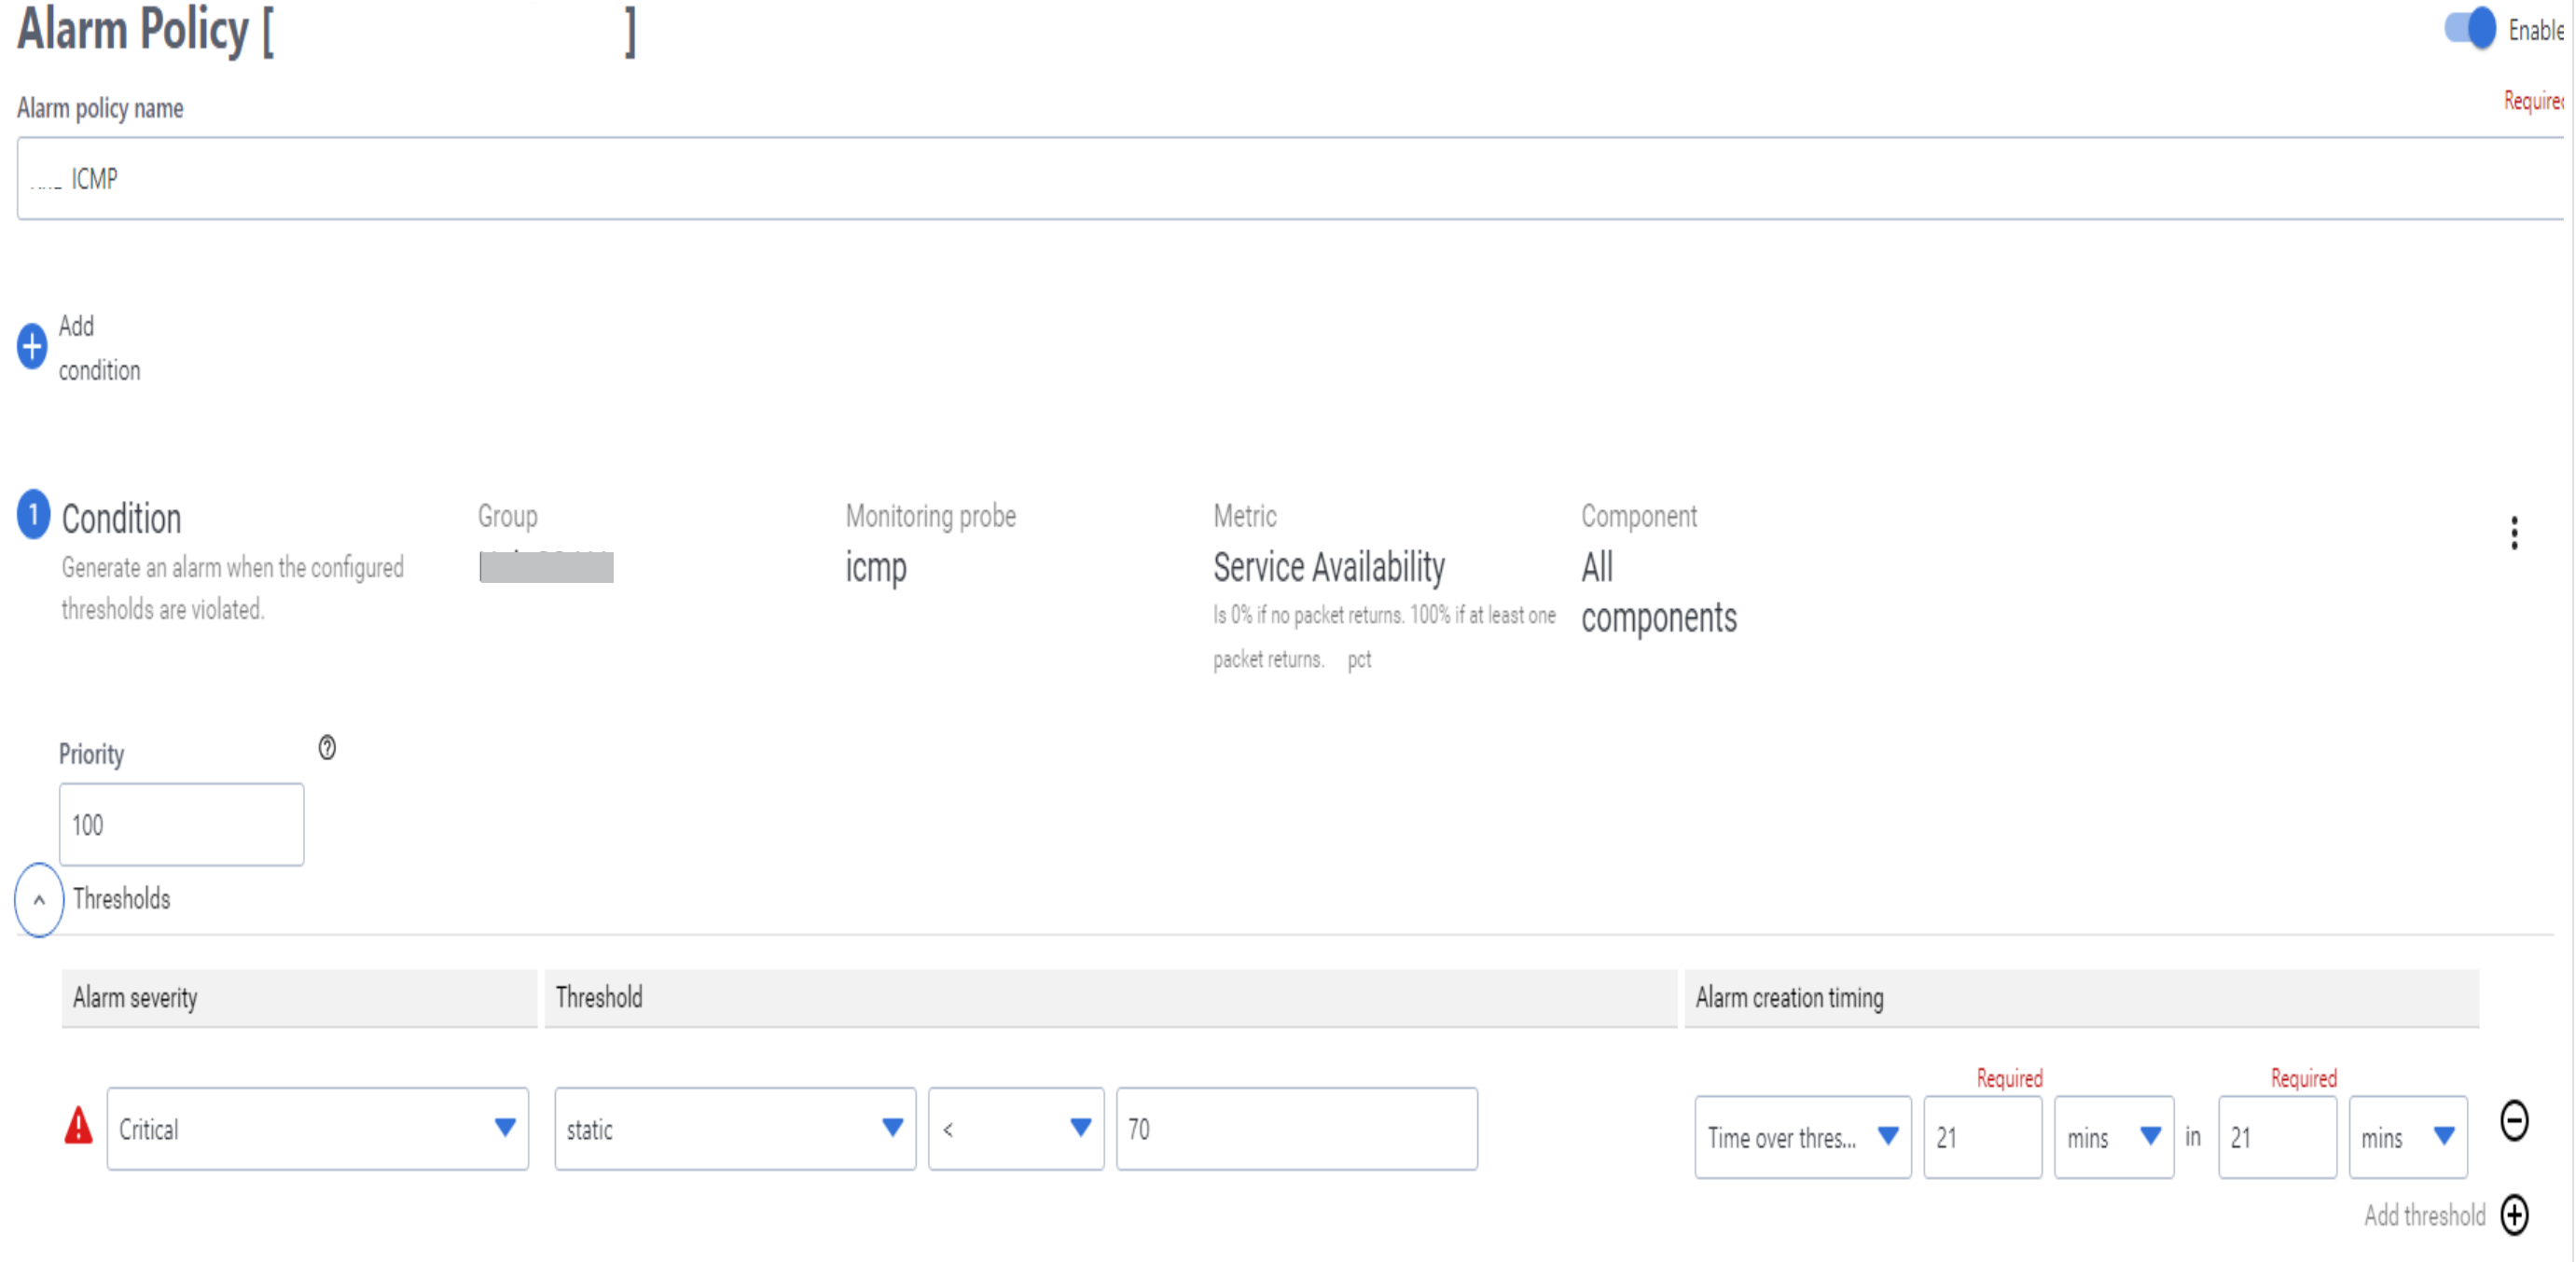Open the Time over threshold timing dropdown
Viewport: 2576px width, 1262px height.
(x=1802, y=1137)
